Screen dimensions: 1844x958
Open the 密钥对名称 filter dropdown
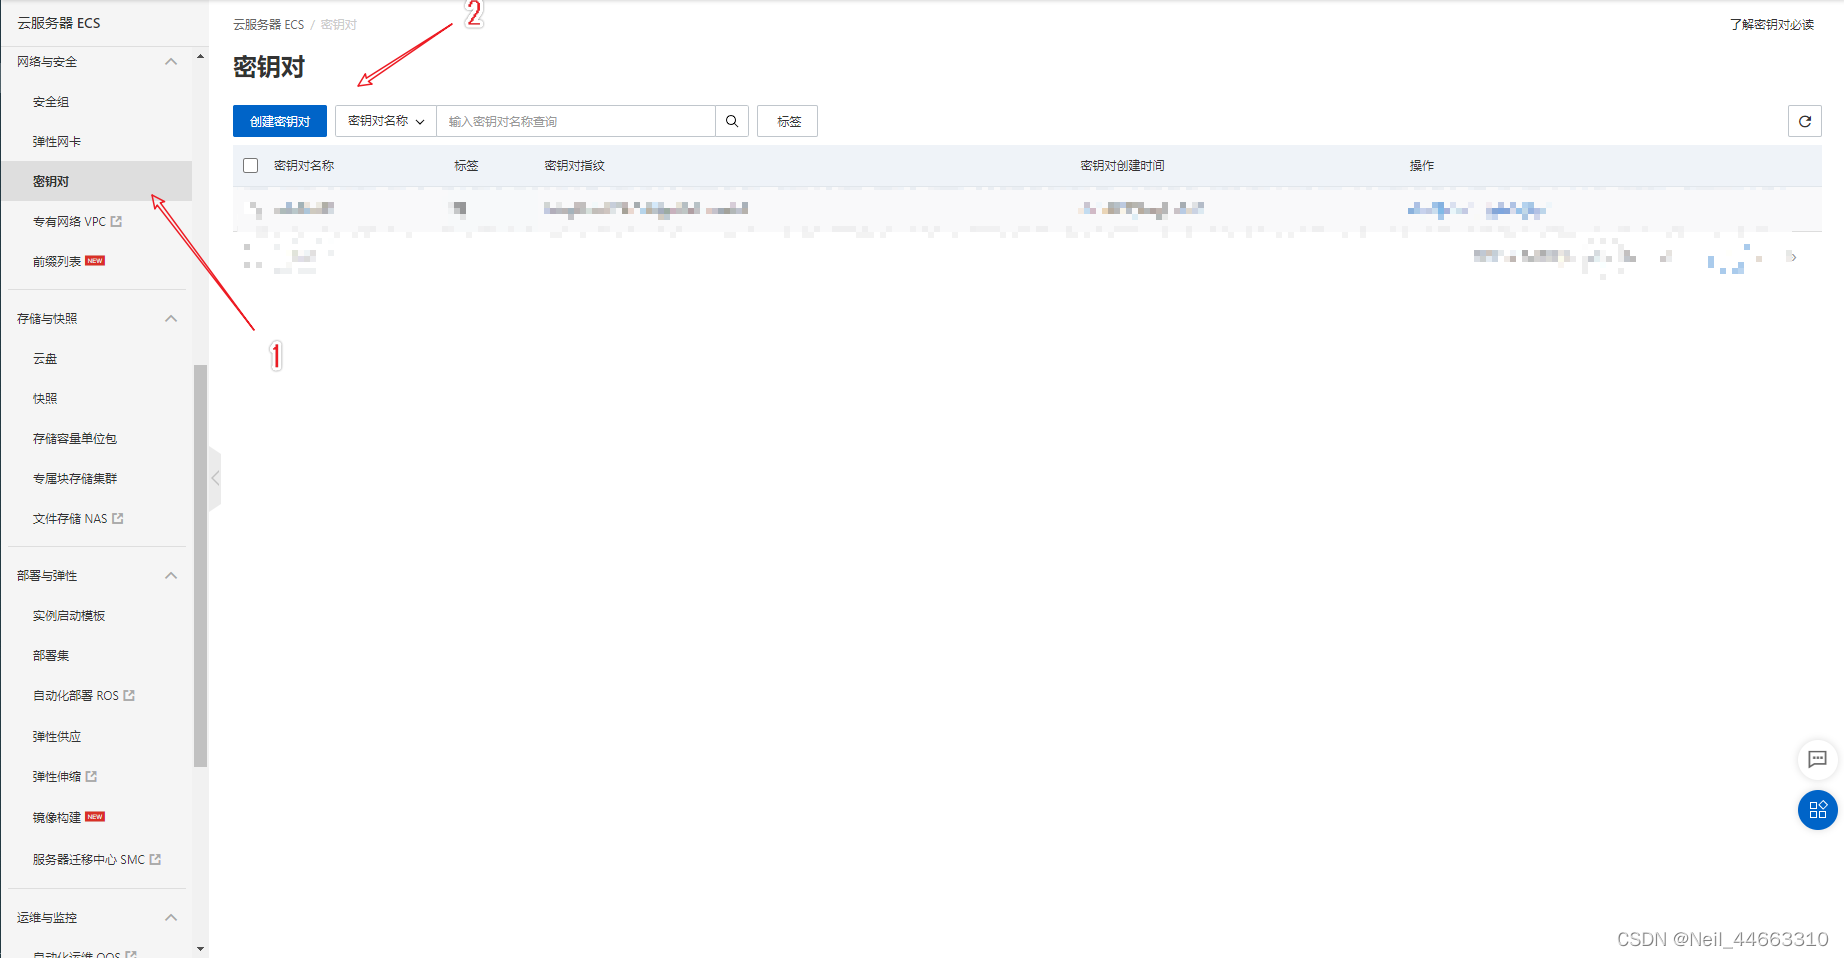pyautogui.click(x=386, y=121)
